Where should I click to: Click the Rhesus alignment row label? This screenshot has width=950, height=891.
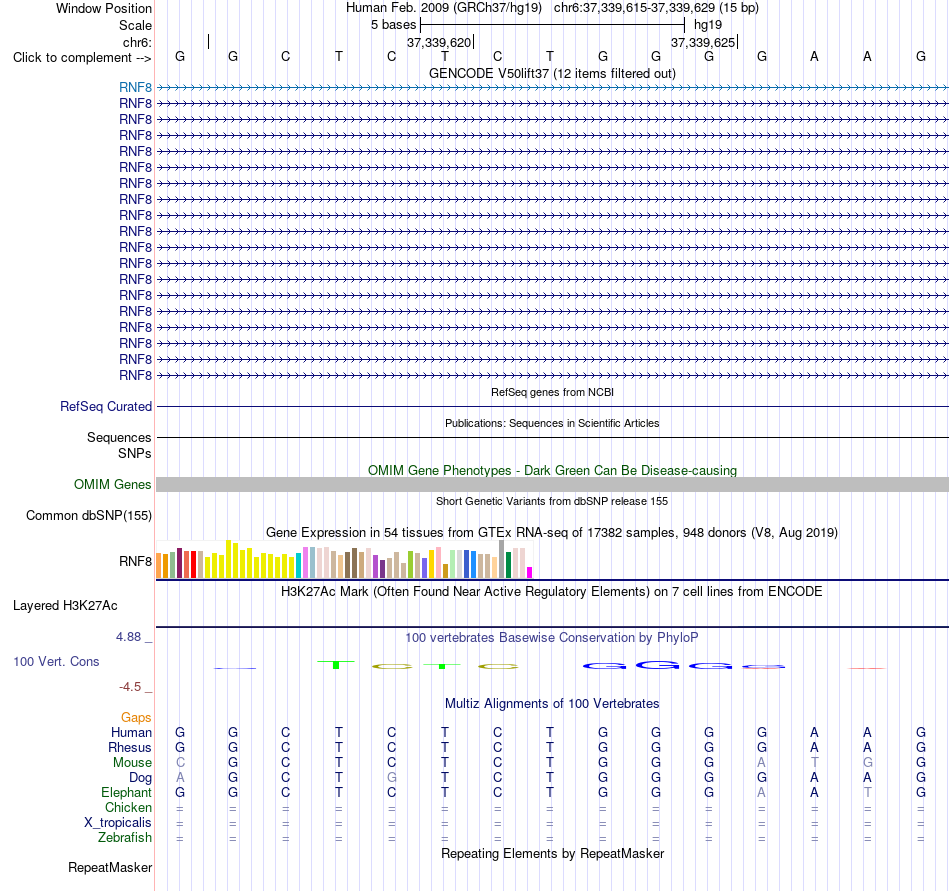(x=130, y=747)
